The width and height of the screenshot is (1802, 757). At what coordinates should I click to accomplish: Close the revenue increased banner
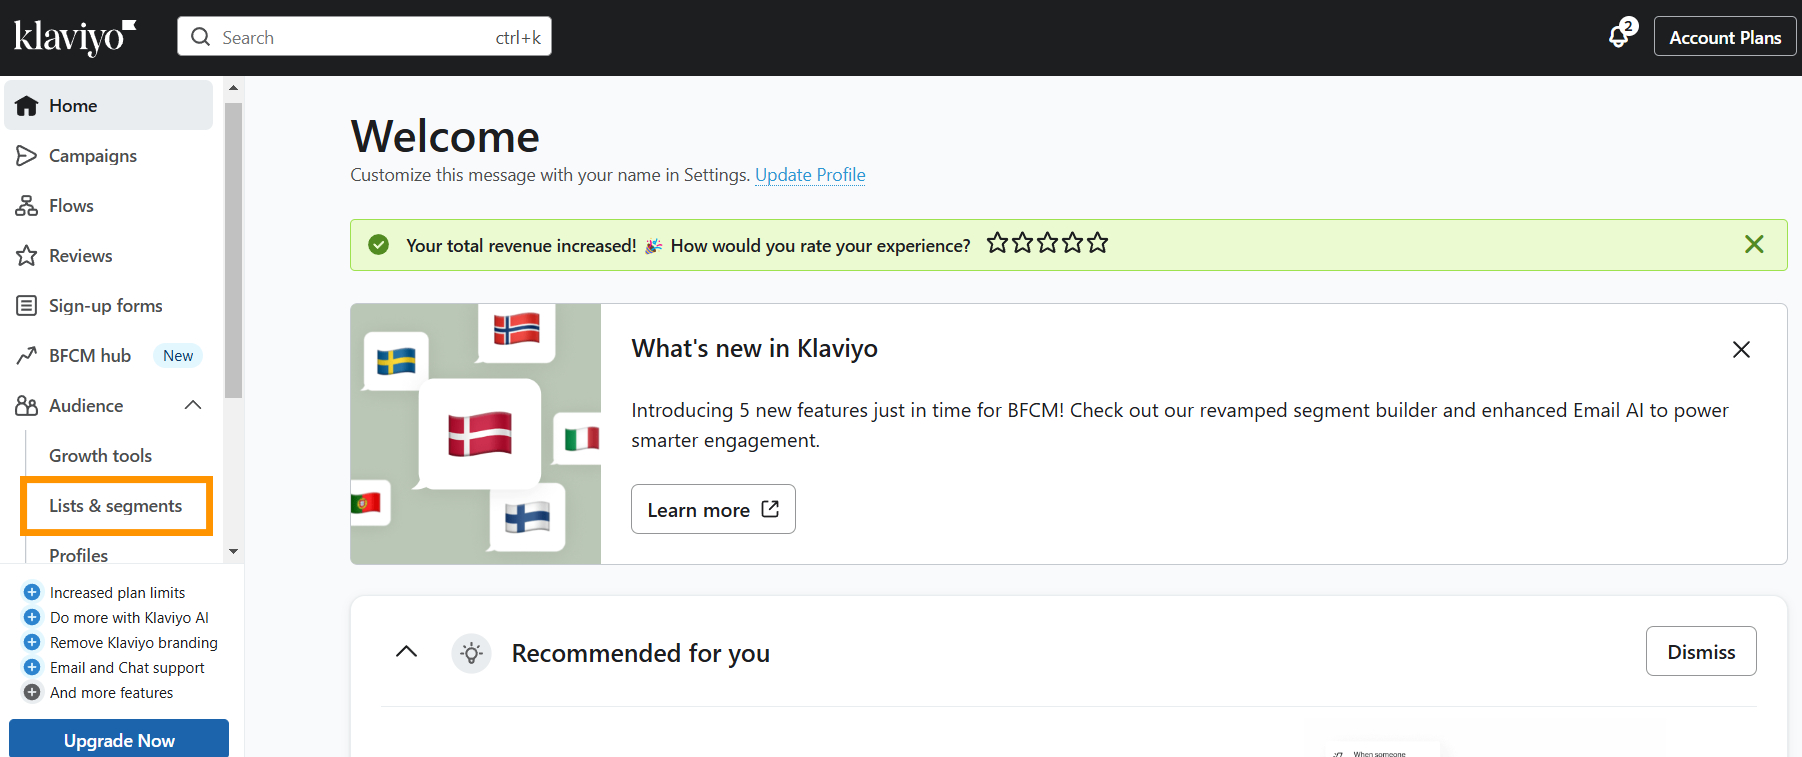[x=1753, y=244]
